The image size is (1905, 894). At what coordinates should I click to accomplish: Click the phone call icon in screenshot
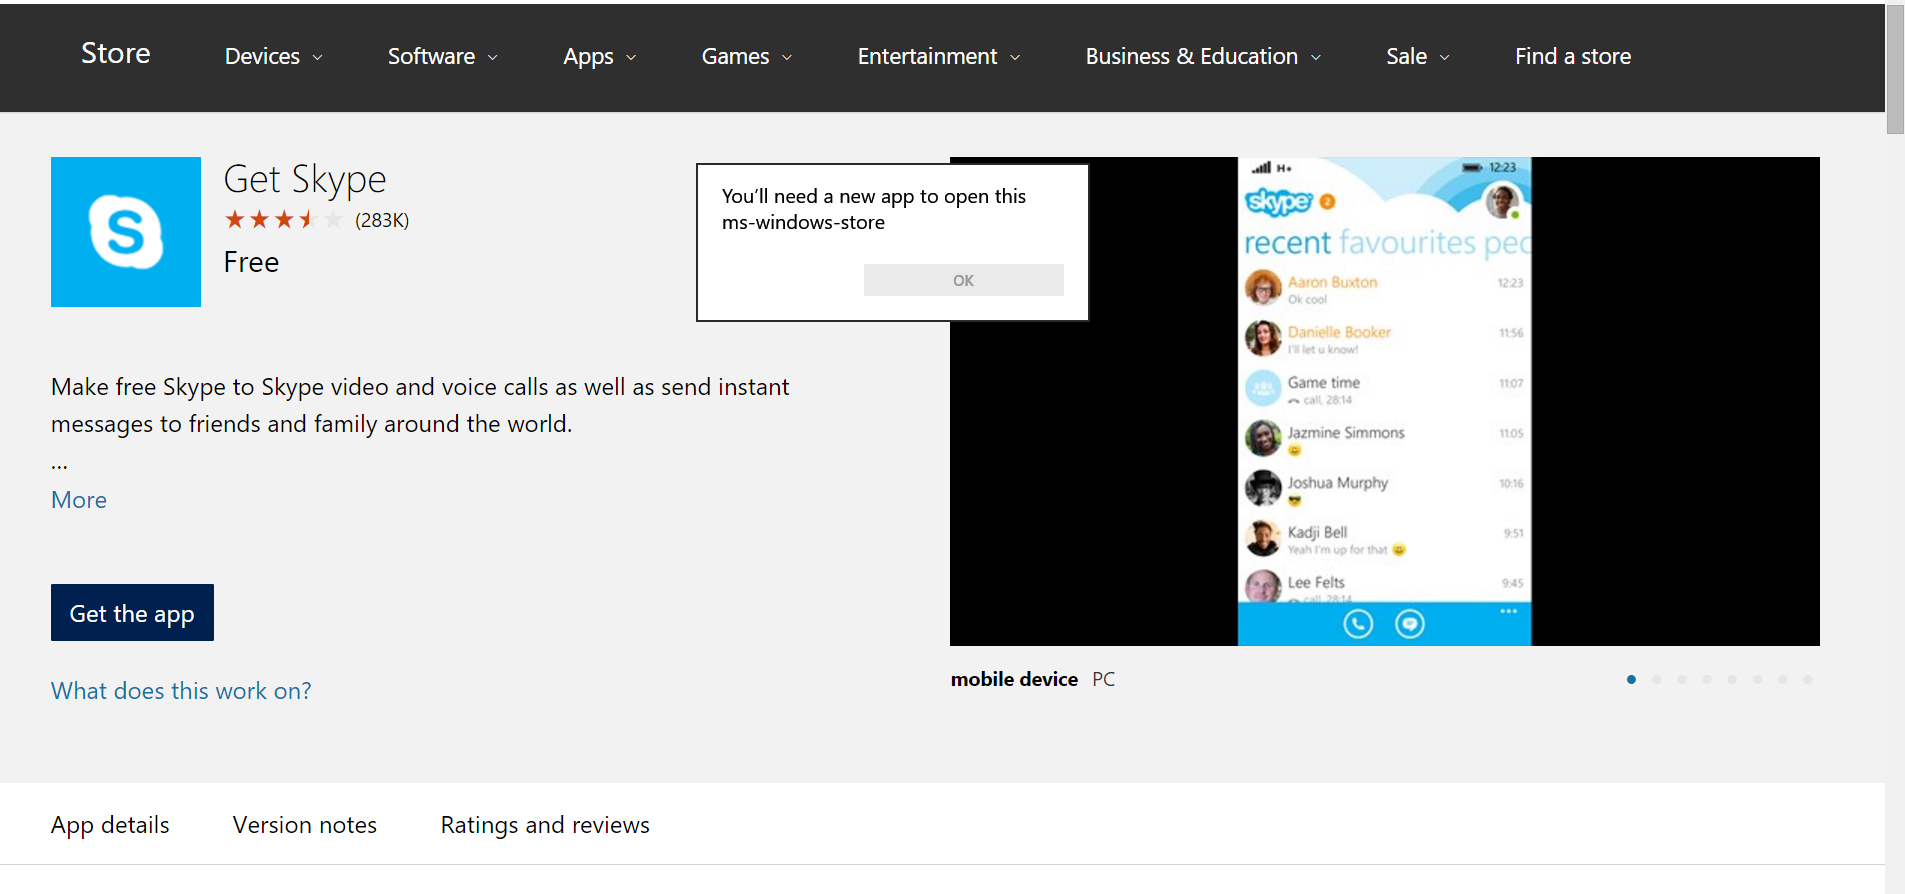pos(1357,624)
